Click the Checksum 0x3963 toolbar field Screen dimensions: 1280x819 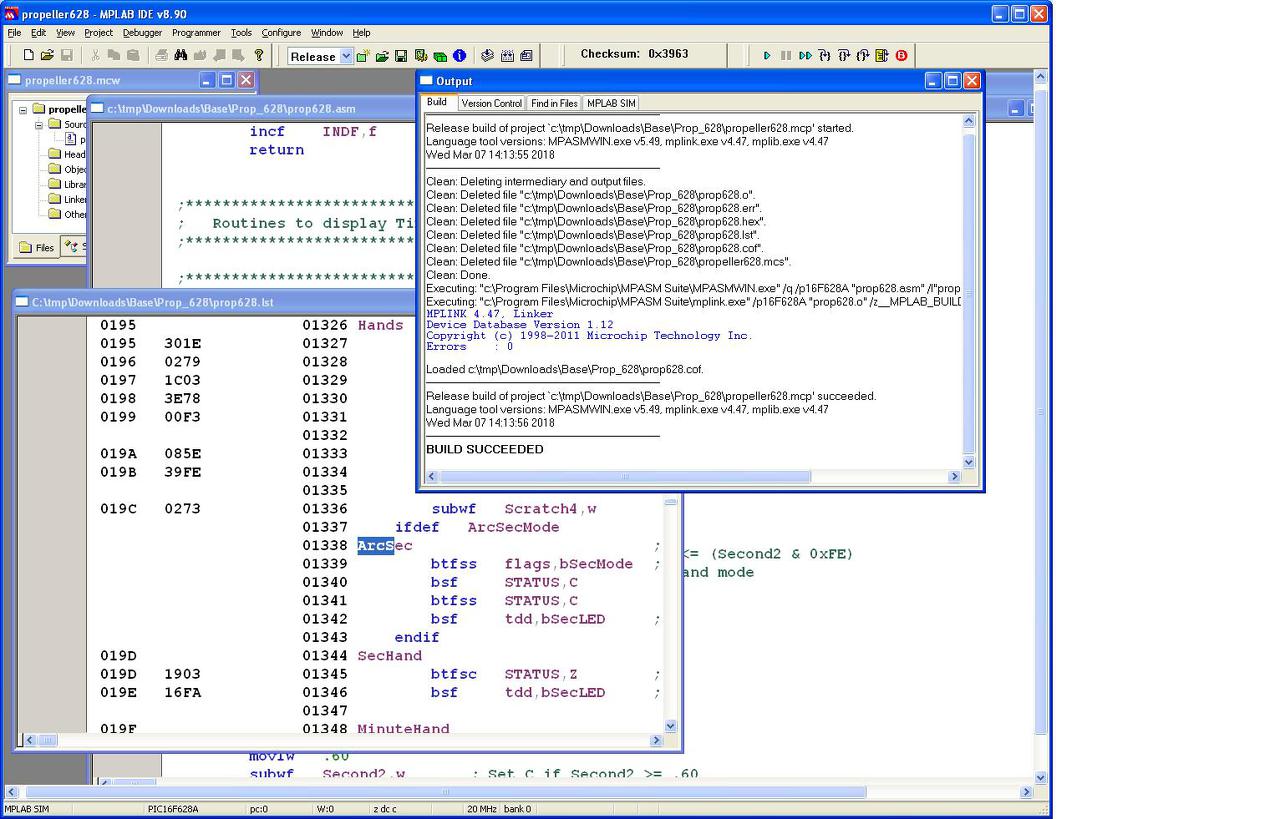(x=634, y=54)
